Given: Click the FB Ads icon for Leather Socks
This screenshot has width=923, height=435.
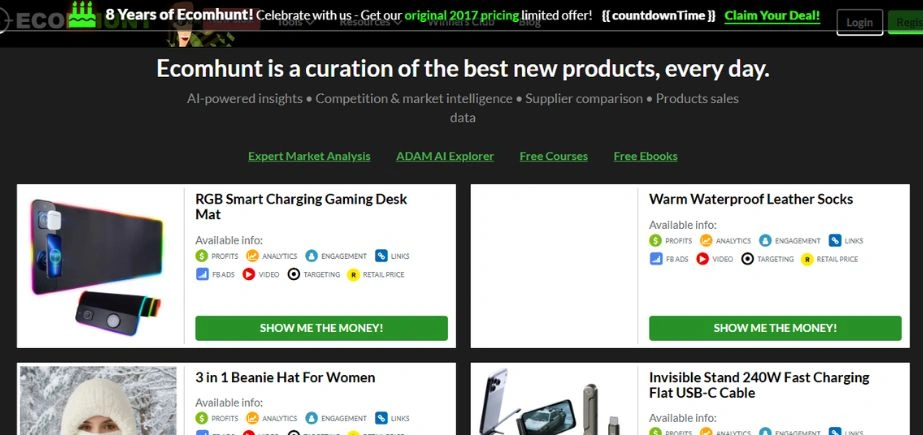Looking at the screenshot, I should [656, 258].
